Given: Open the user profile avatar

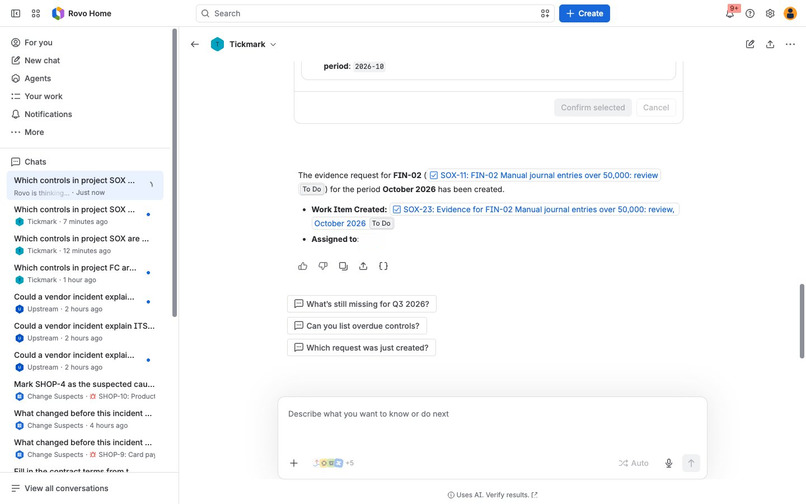Looking at the screenshot, I should 790,13.
